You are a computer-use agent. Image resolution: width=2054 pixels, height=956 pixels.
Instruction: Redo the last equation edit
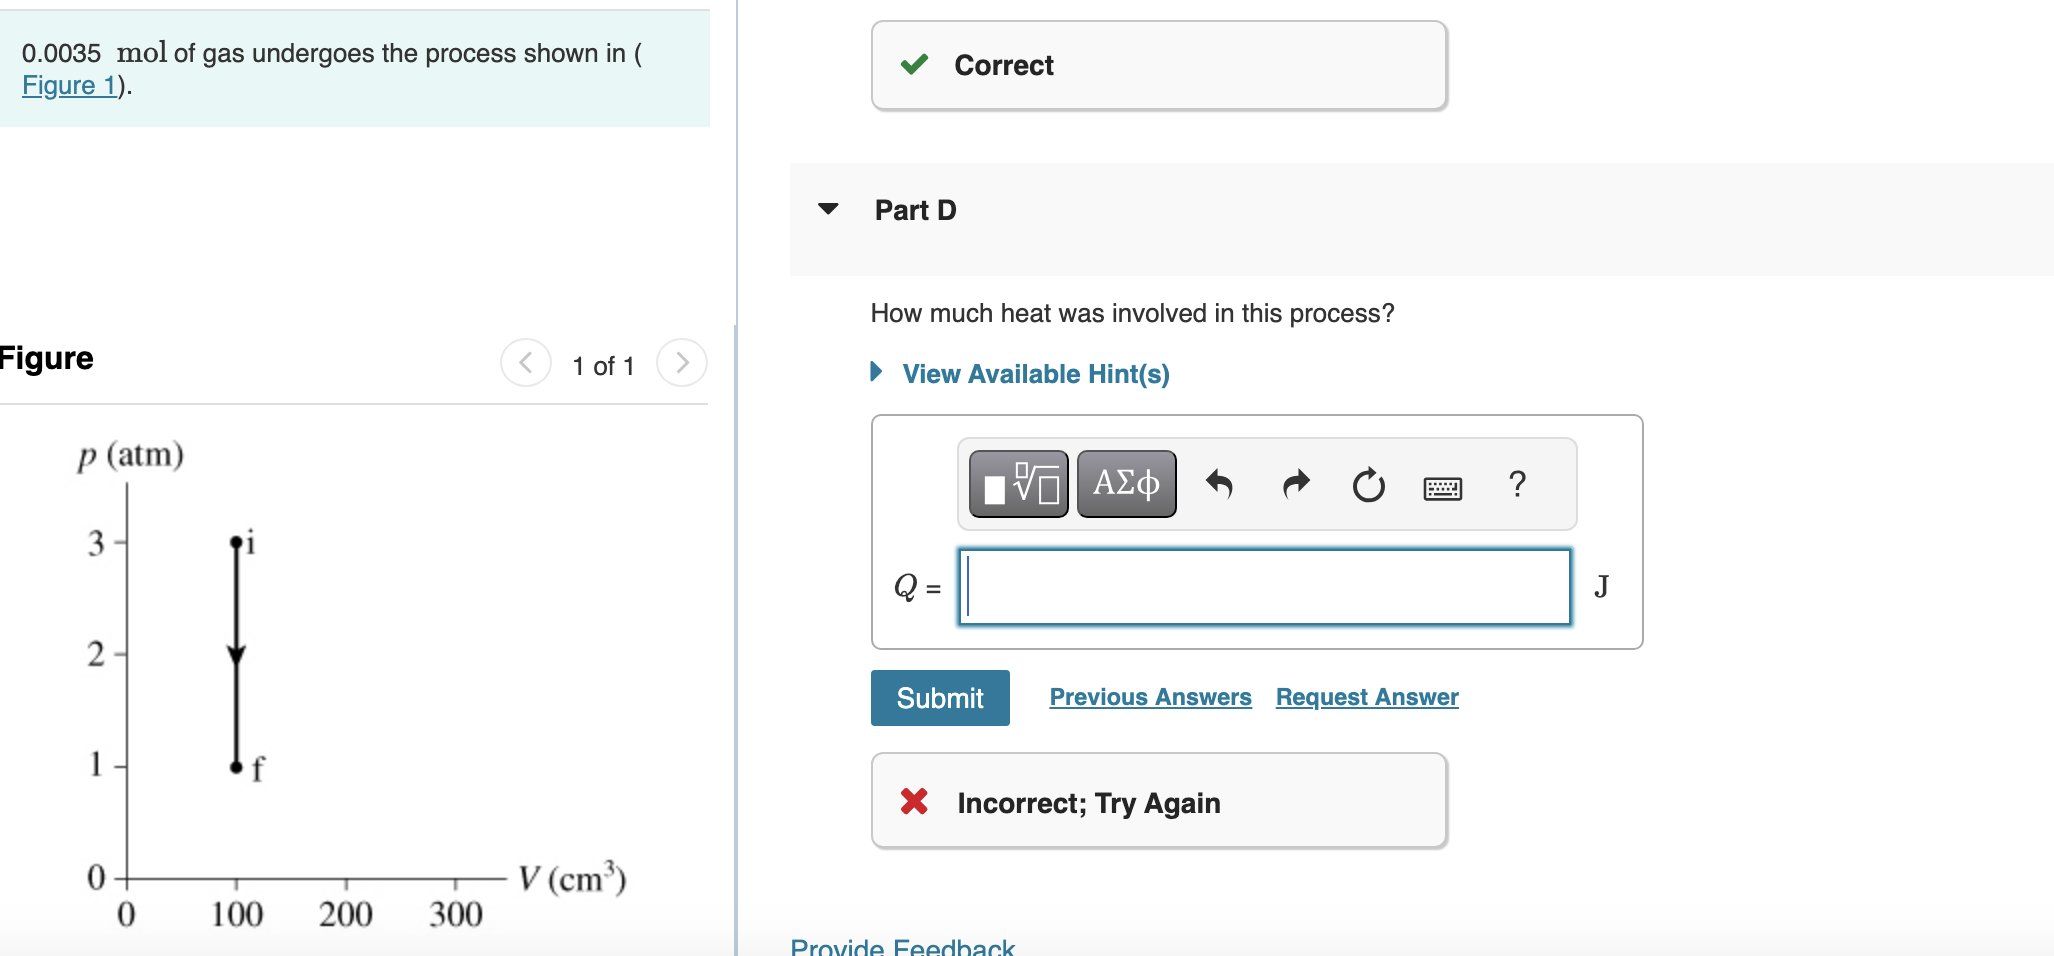click(1294, 484)
